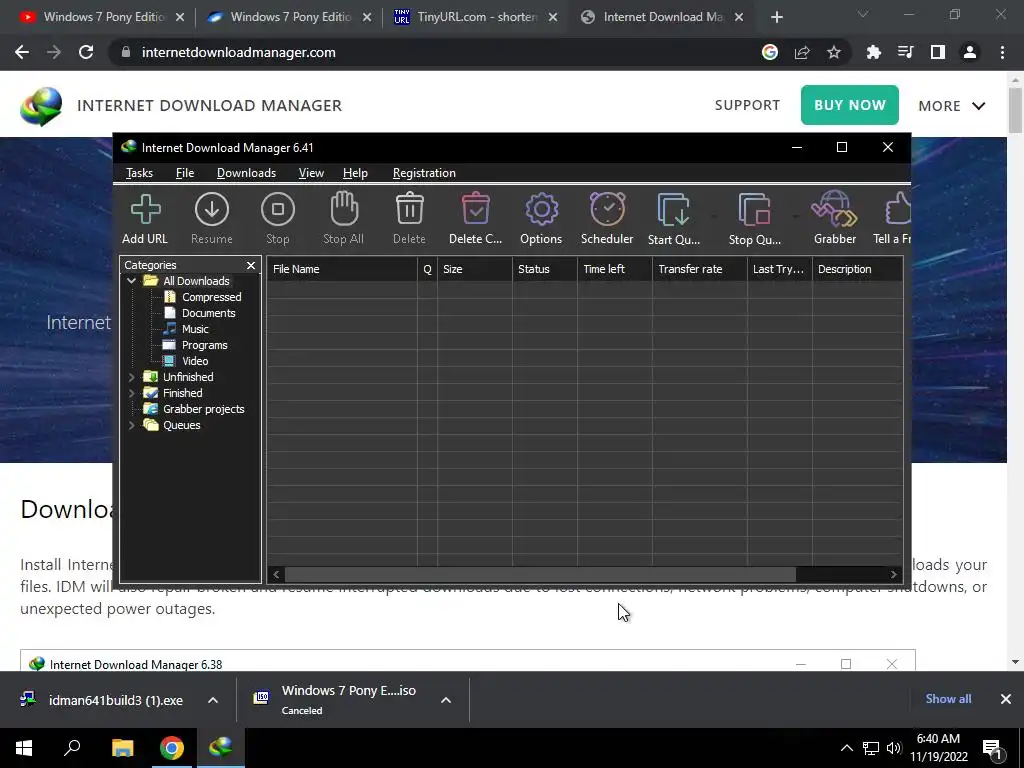1024x768 pixels.
Task: Sort by Size column header
Action: point(475,269)
